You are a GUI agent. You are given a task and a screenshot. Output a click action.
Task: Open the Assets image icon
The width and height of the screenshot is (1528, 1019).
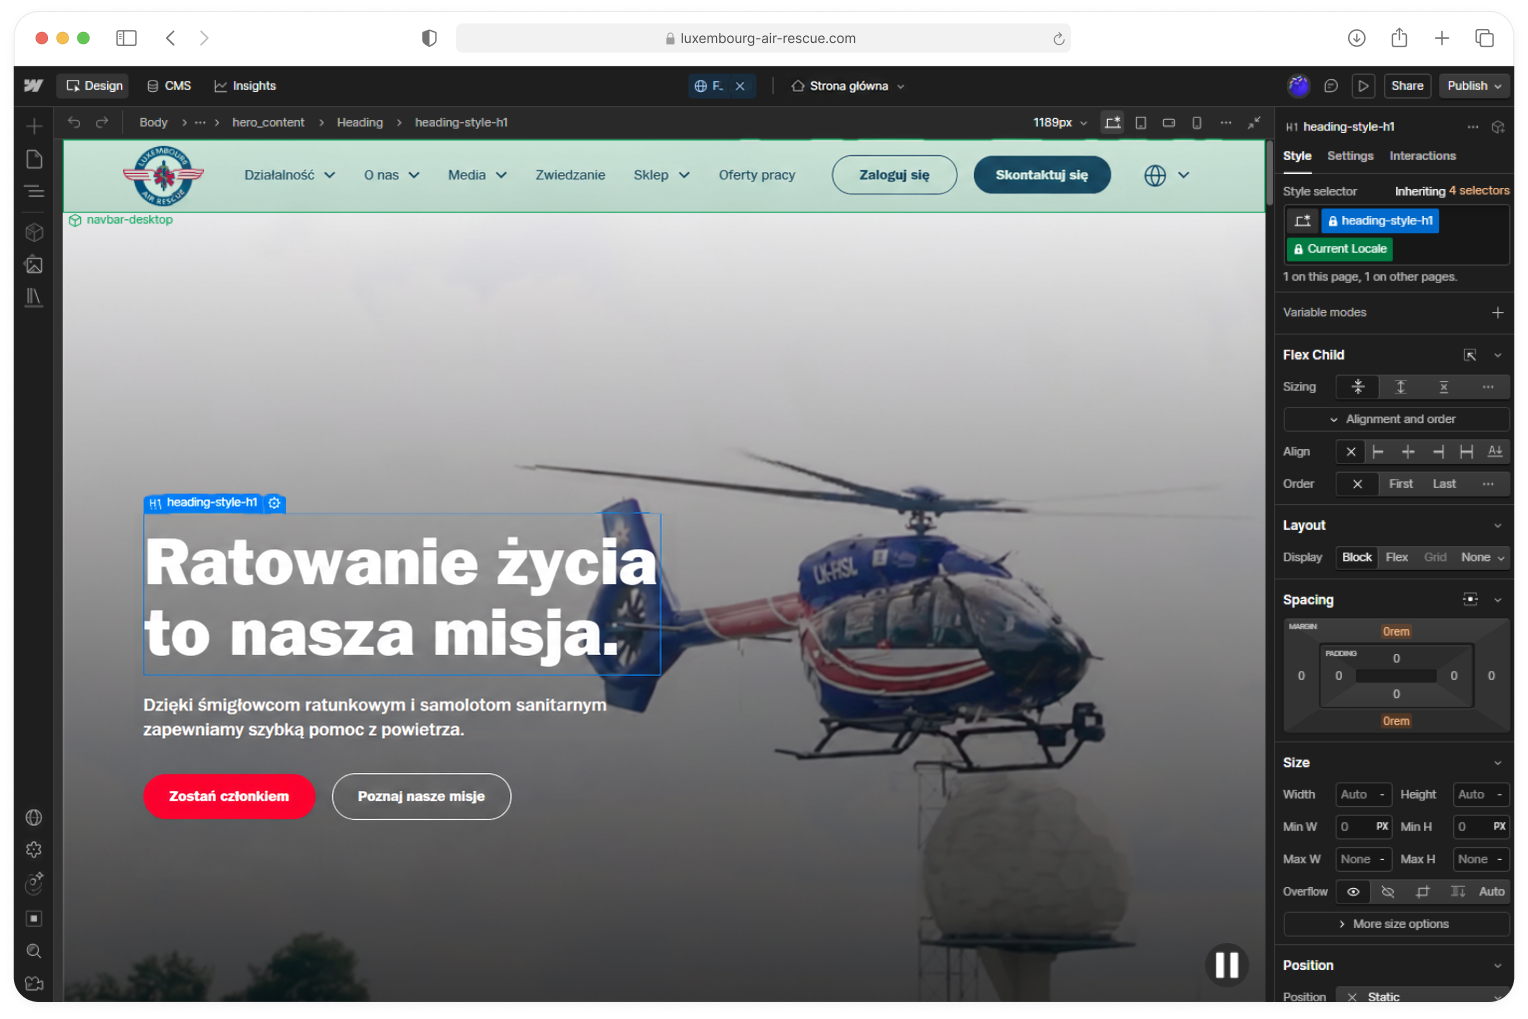(34, 265)
